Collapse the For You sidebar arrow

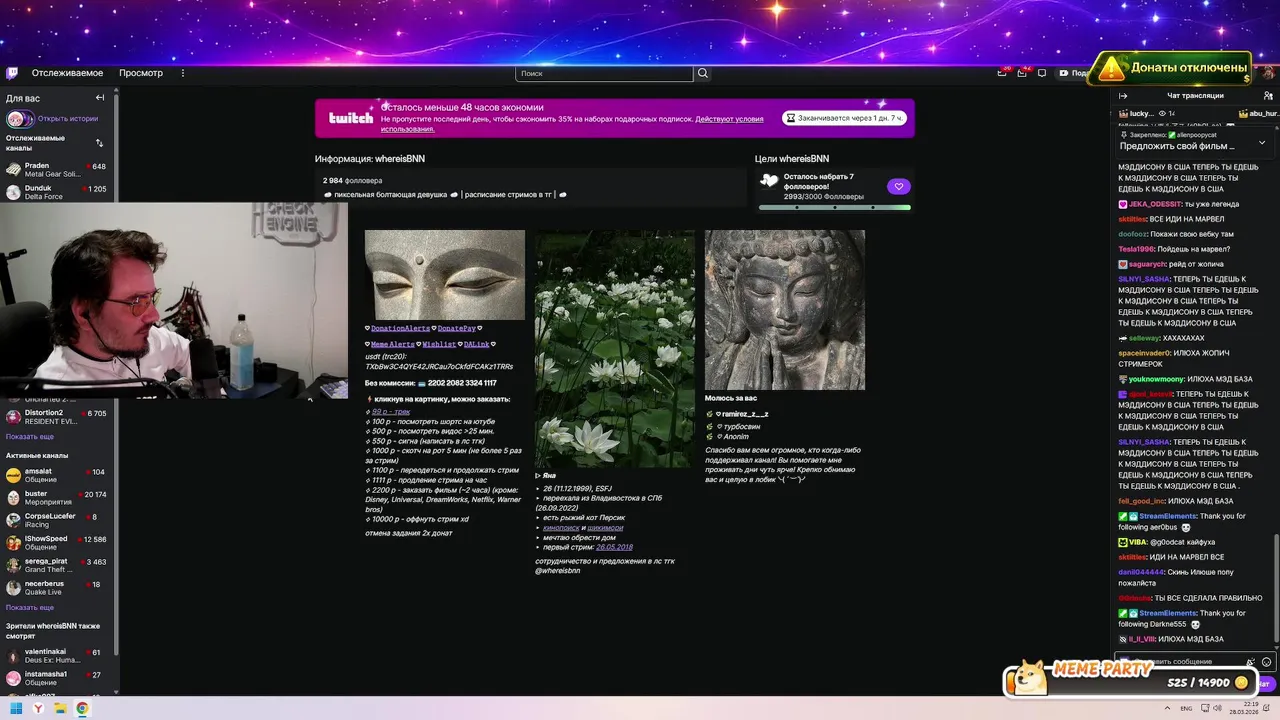point(100,98)
